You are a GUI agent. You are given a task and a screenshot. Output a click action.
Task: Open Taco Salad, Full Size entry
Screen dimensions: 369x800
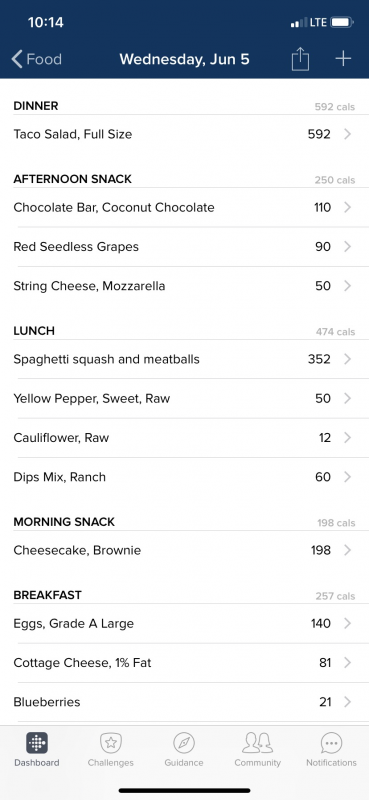click(184, 134)
